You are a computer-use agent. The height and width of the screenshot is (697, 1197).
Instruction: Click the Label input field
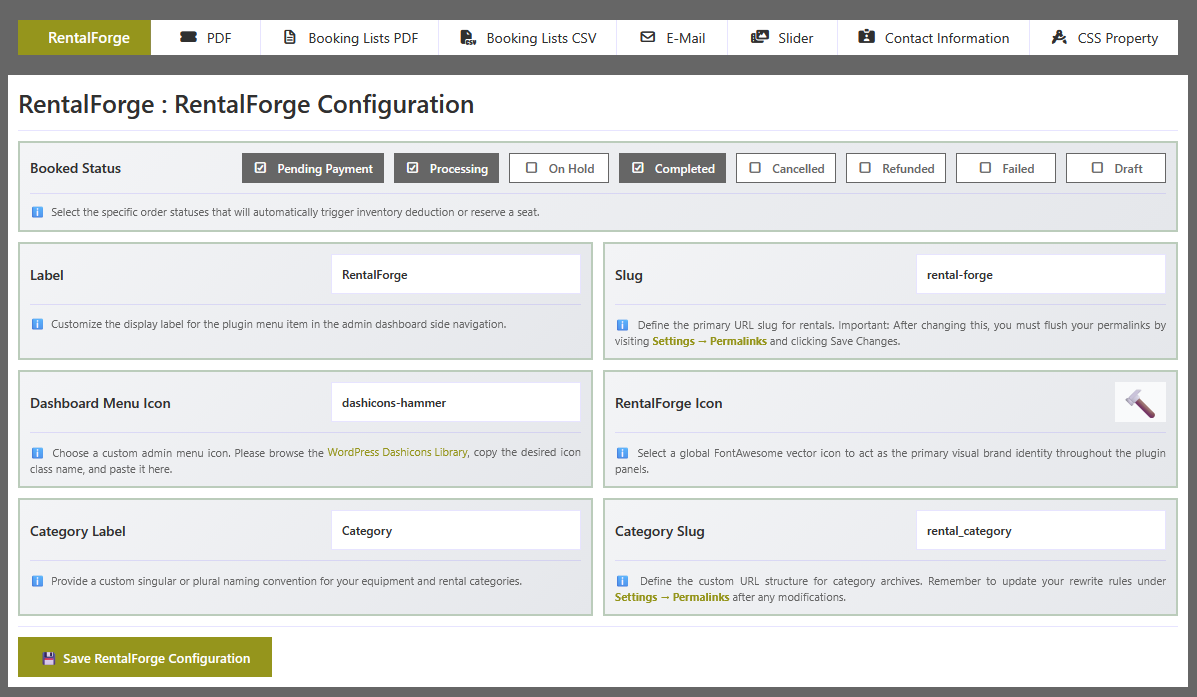tap(456, 274)
